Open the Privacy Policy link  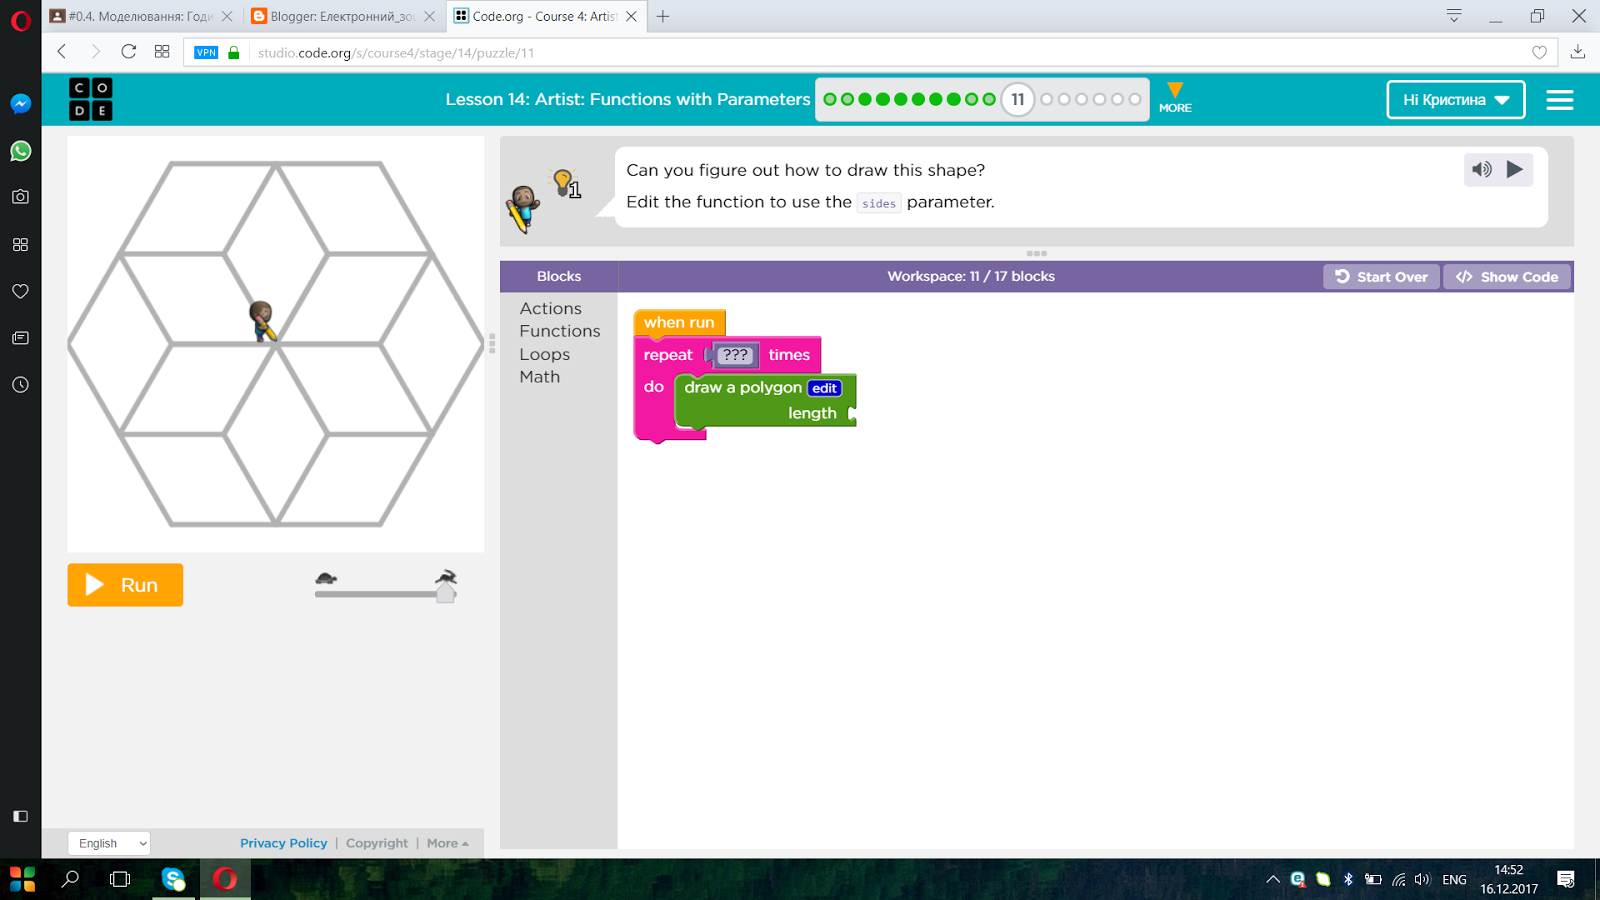284,843
